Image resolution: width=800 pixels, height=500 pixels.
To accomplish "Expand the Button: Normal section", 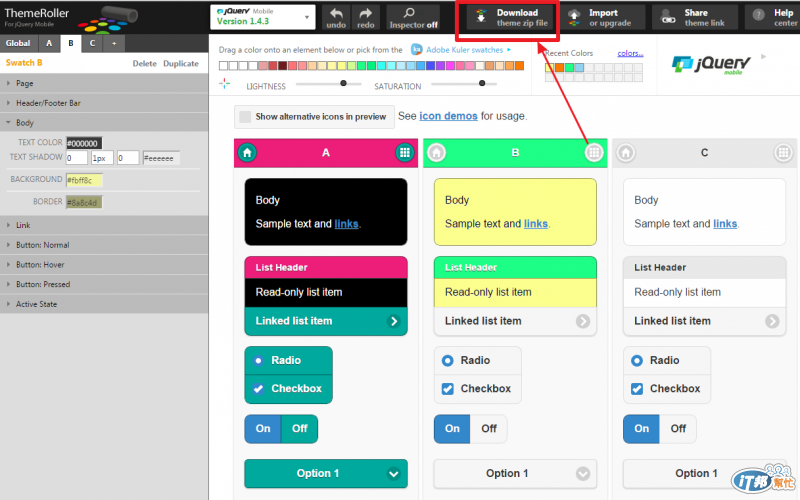I will pyautogui.click(x=104, y=245).
